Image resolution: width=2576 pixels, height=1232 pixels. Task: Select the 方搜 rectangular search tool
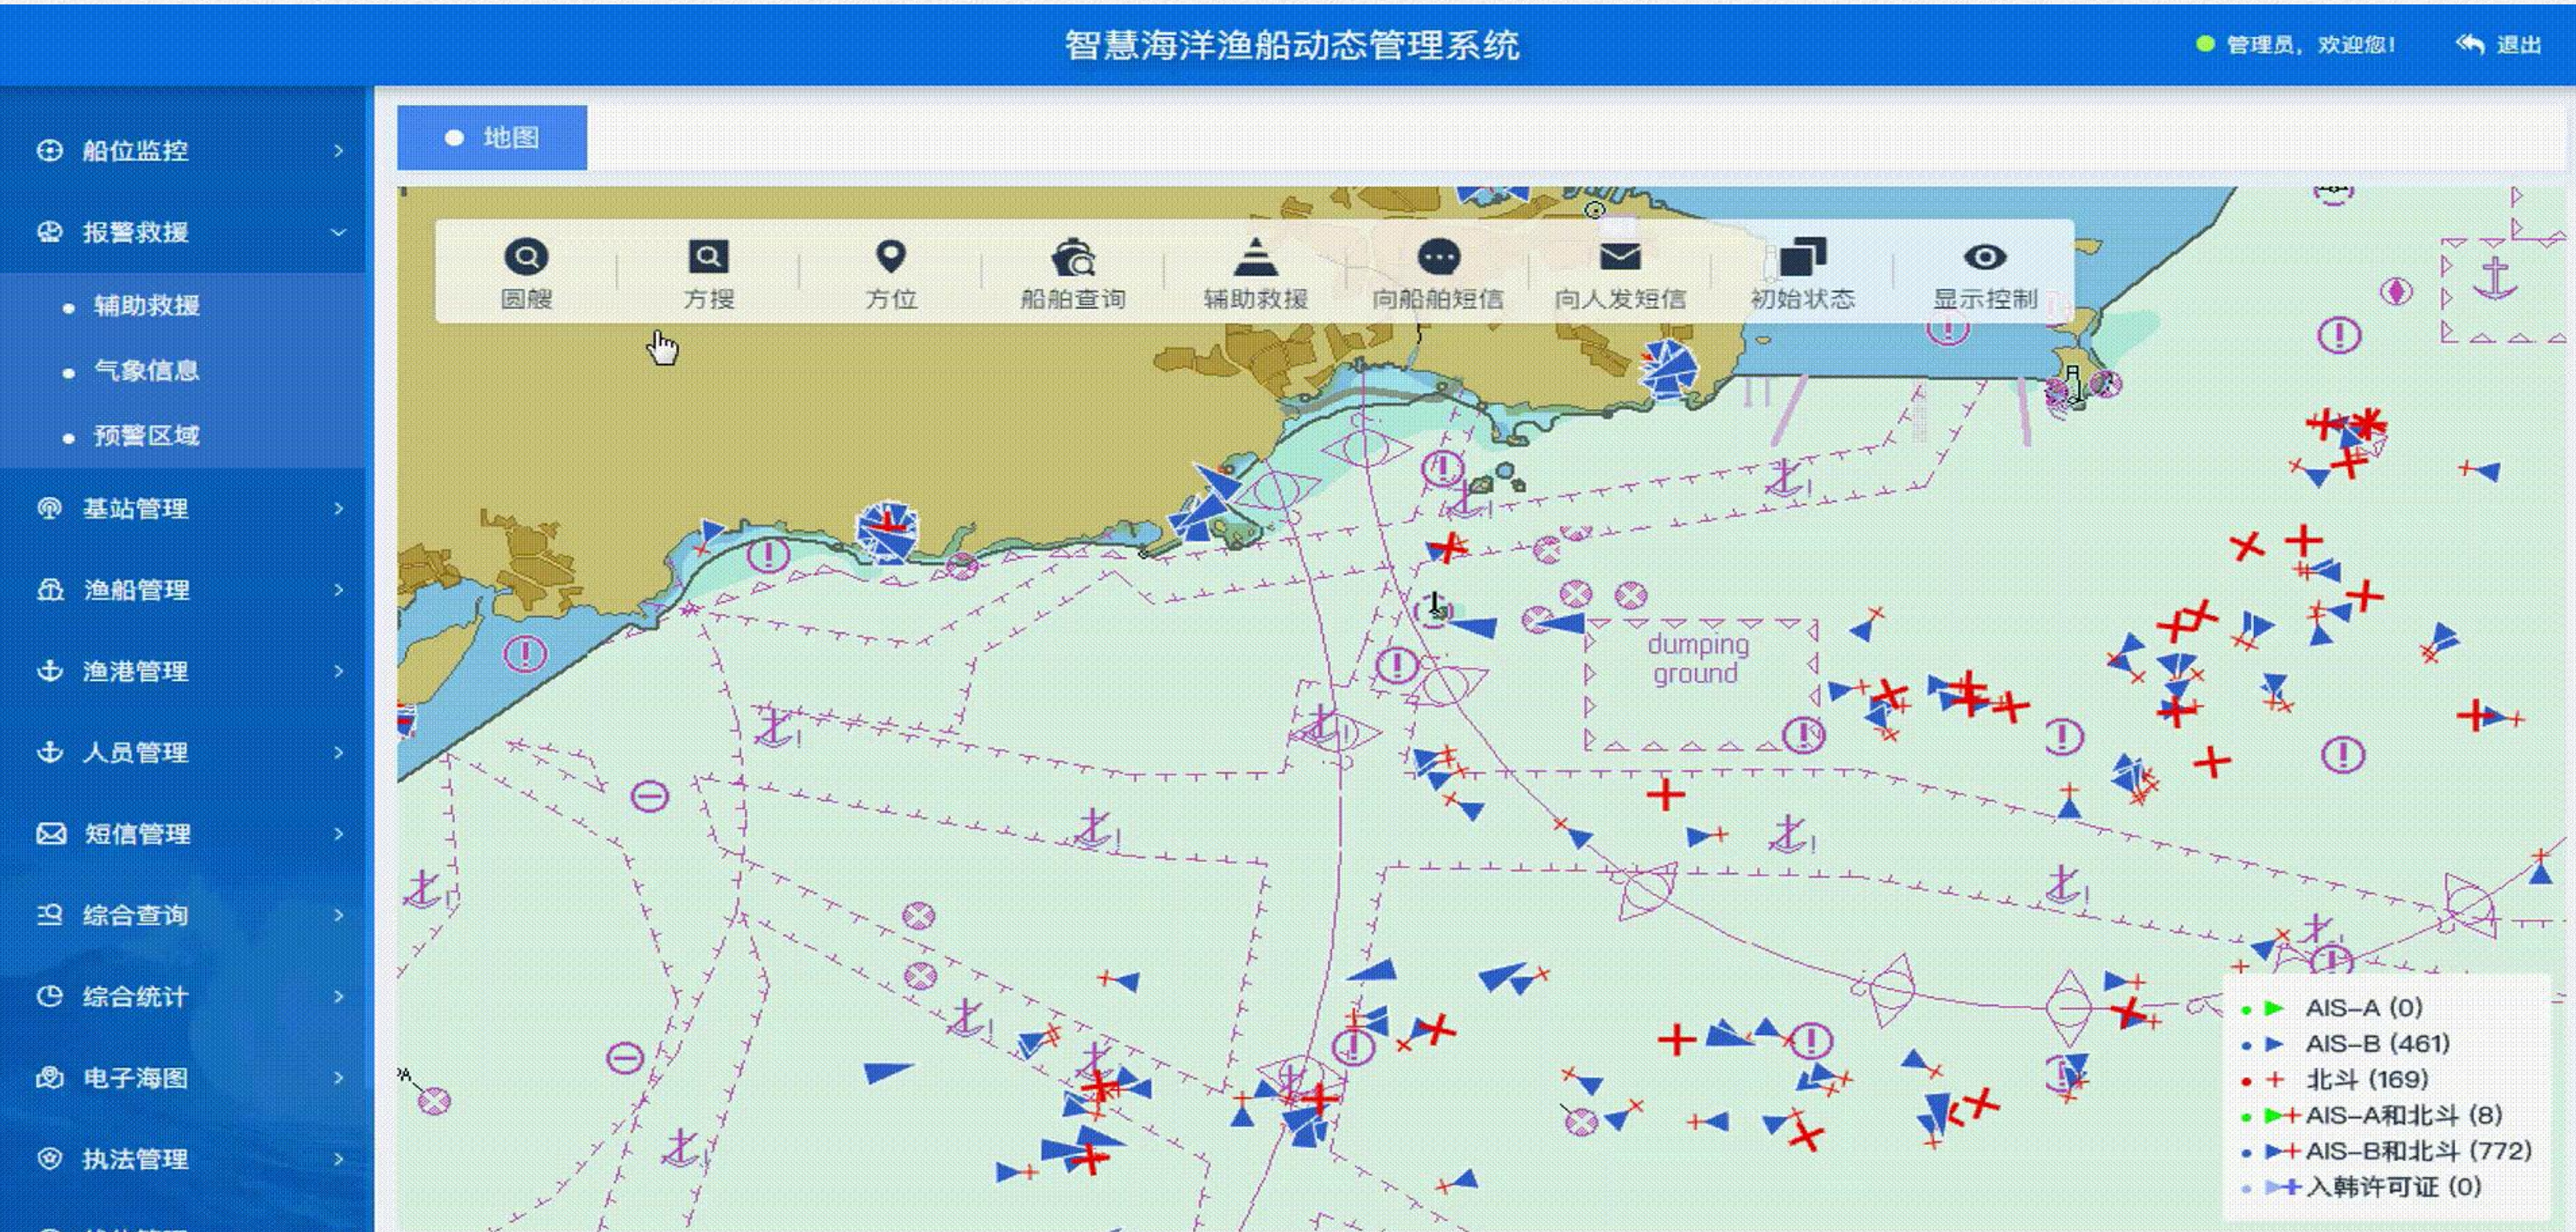tap(708, 272)
